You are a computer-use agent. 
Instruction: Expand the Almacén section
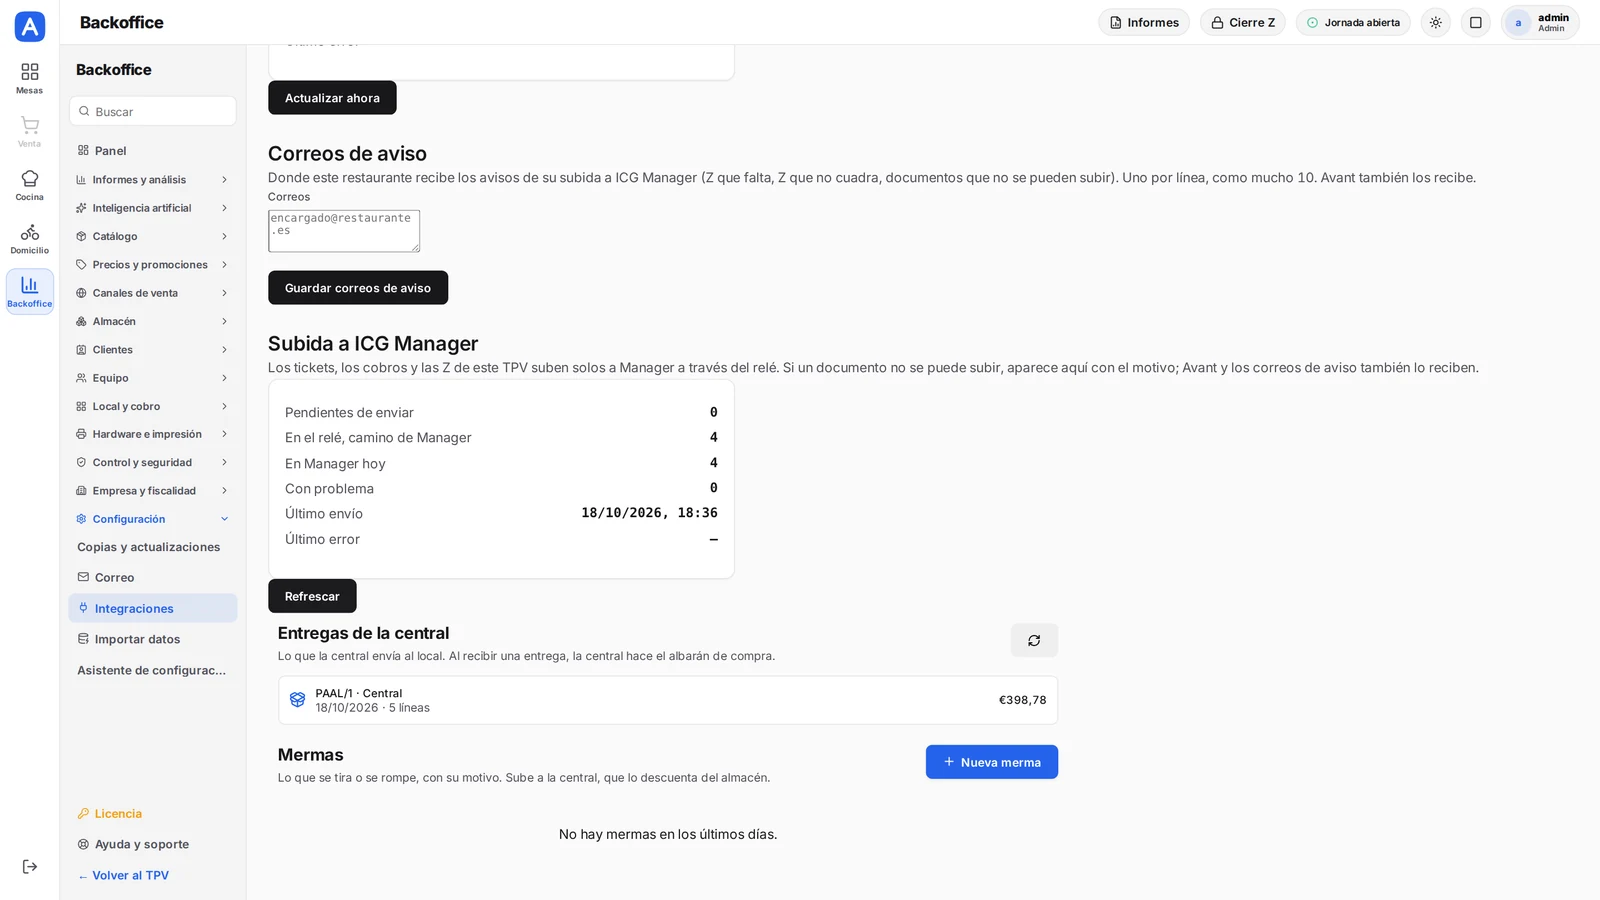click(153, 321)
